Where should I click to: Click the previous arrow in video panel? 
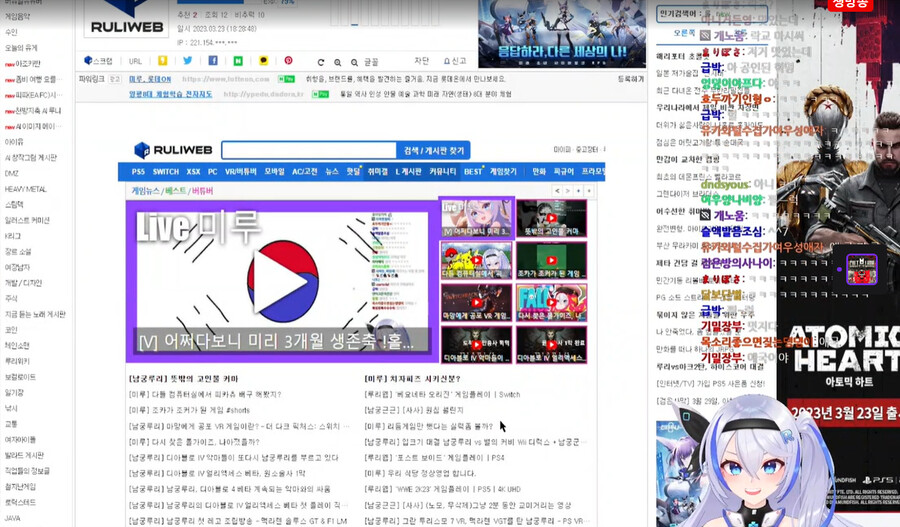click(x=557, y=191)
